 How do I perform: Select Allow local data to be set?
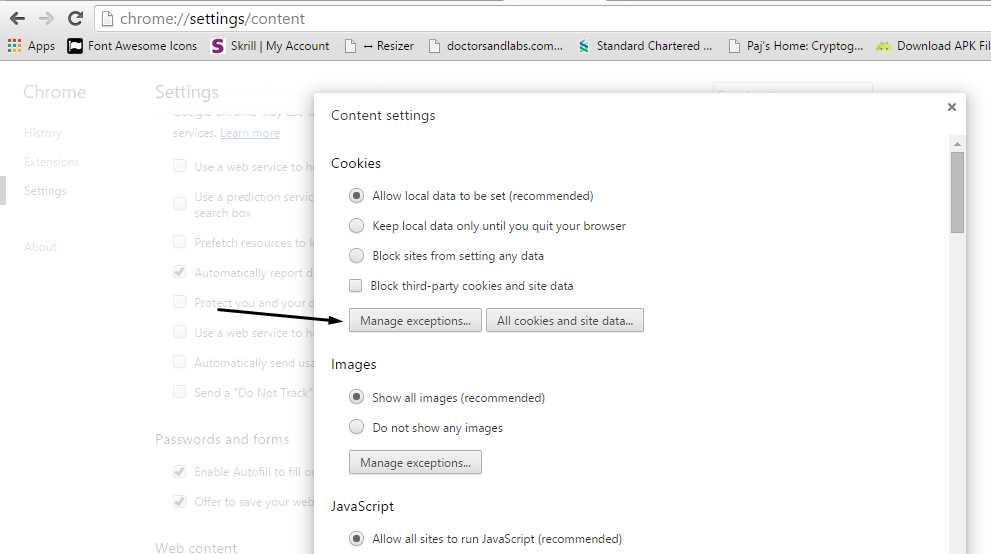pyautogui.click(x=356, y=196)
